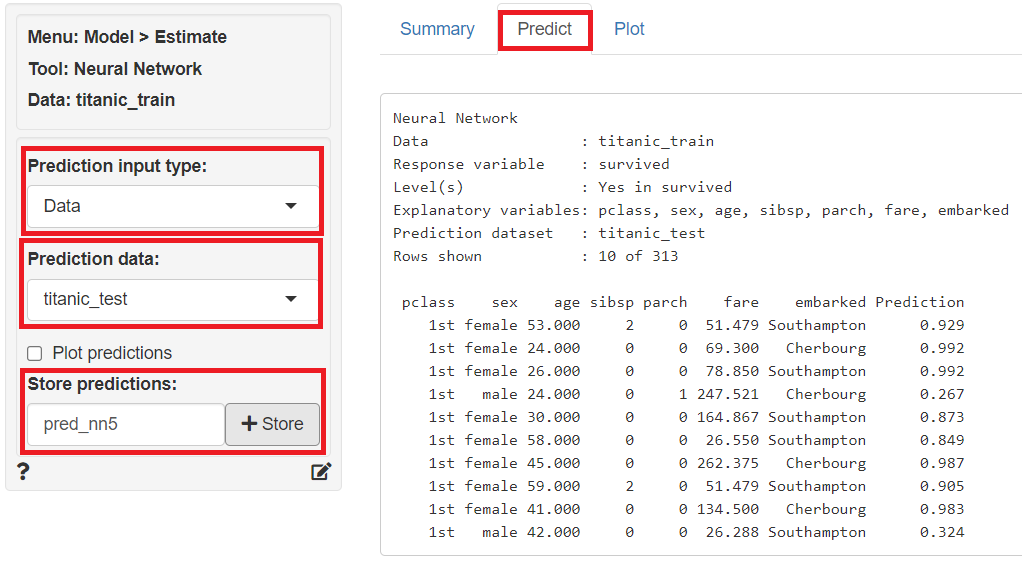Switch to the Summary tab
The height and width of the screenshot is (573, 1022).
coord(437,29)
